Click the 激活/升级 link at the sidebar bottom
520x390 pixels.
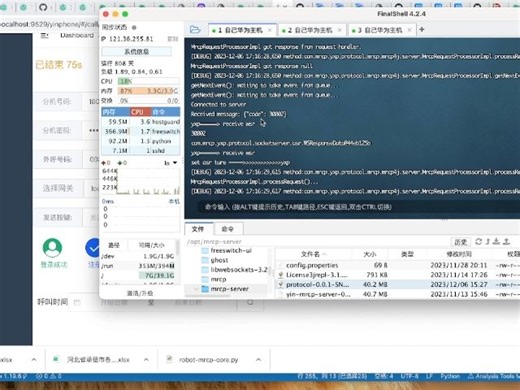click(x=140, y=293)
